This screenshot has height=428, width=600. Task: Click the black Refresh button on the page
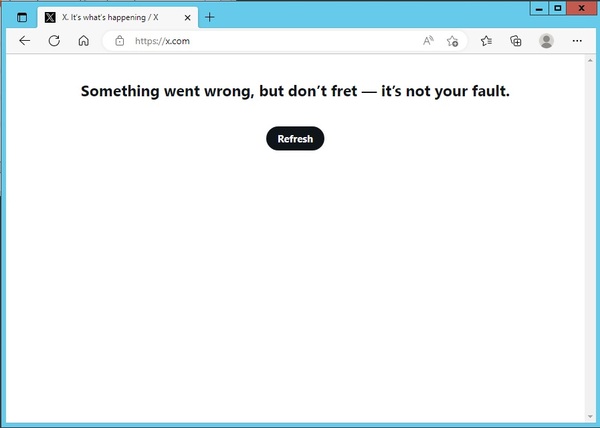295,138
